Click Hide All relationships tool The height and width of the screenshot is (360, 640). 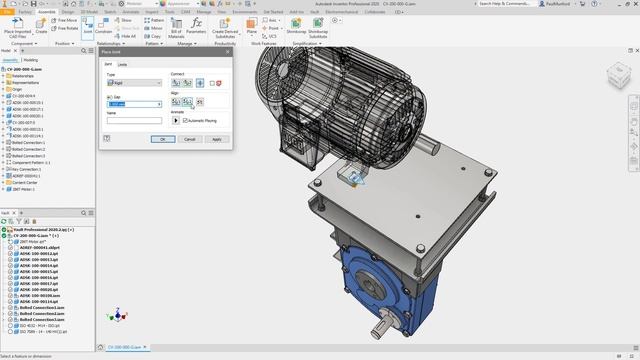point(125,36)
